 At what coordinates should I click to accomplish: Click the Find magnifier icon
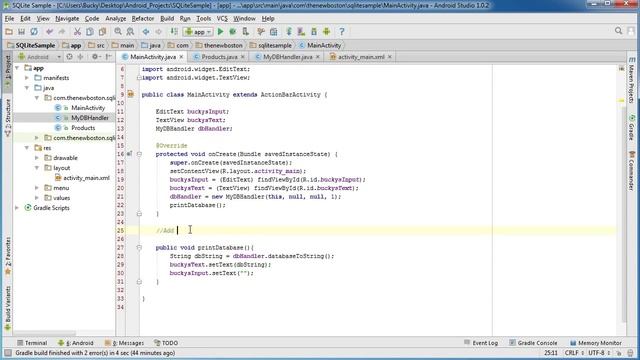(118, 32)
